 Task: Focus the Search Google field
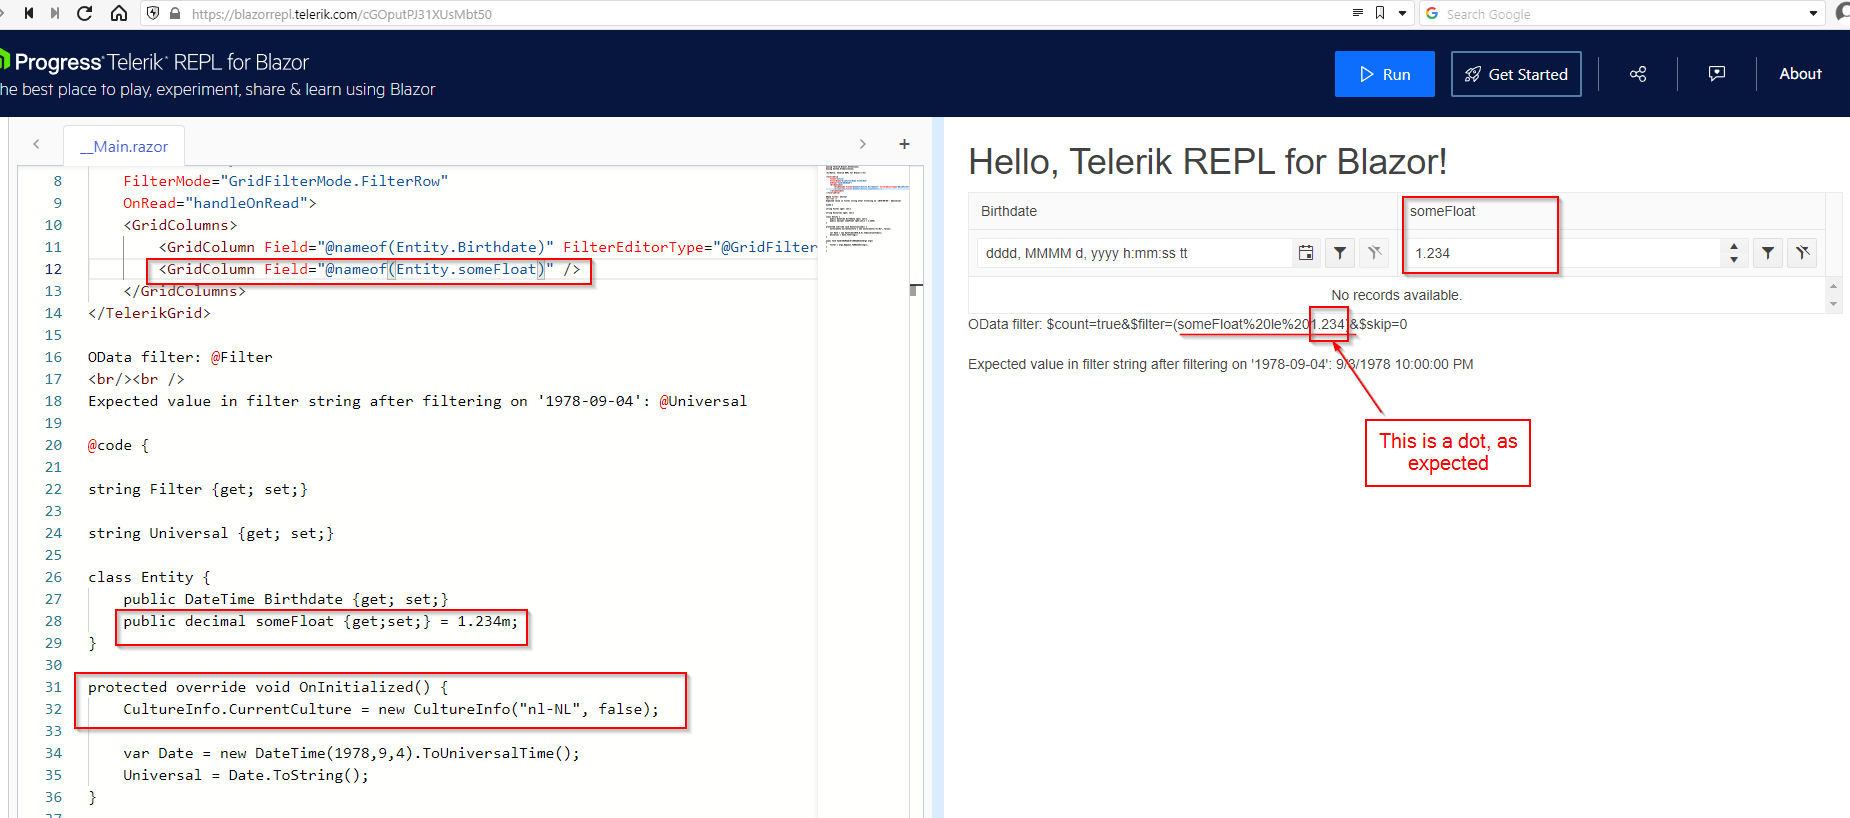[x=1620, y=14]
